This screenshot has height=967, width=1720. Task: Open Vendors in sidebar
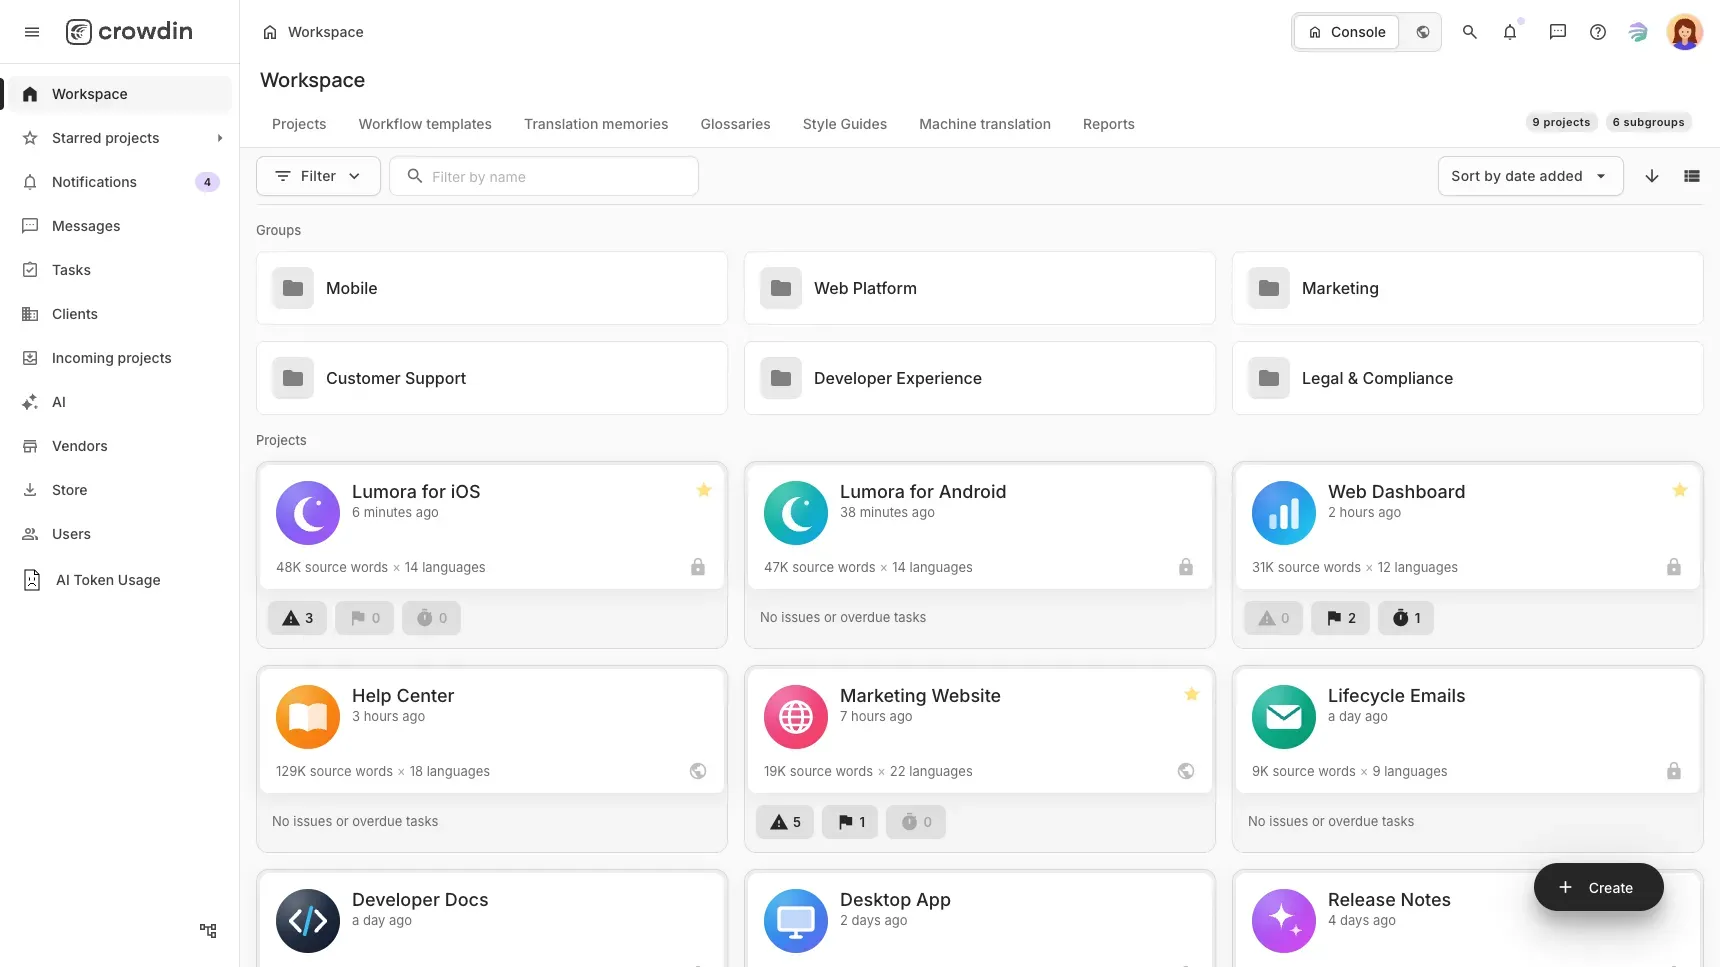pos(120,446)
